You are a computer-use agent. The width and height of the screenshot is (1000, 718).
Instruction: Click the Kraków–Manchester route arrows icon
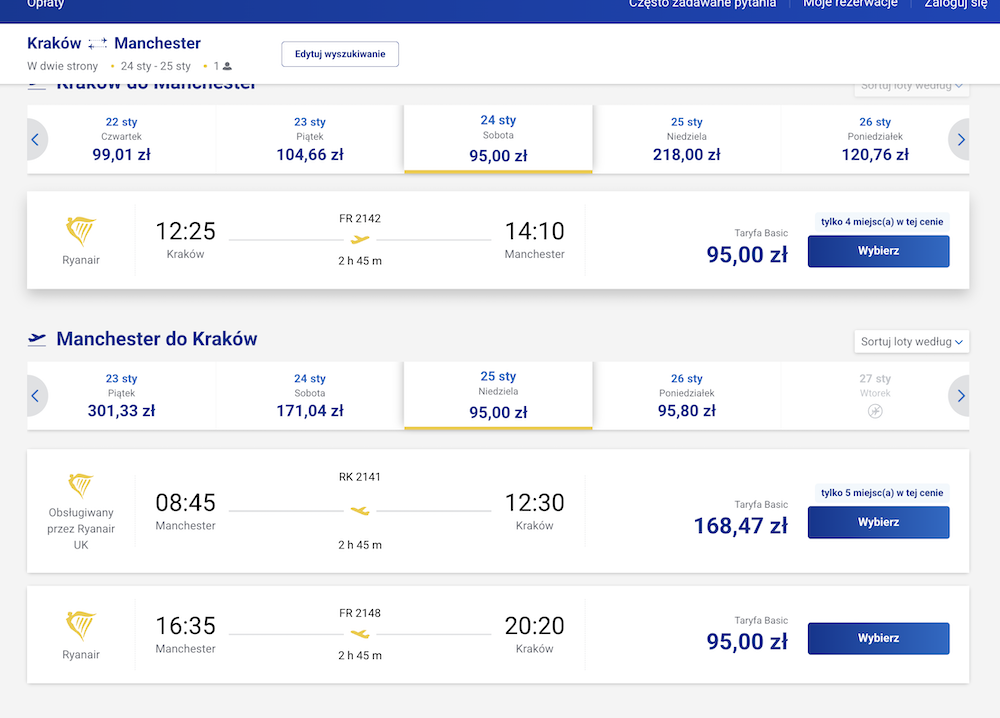coord(98,44)
